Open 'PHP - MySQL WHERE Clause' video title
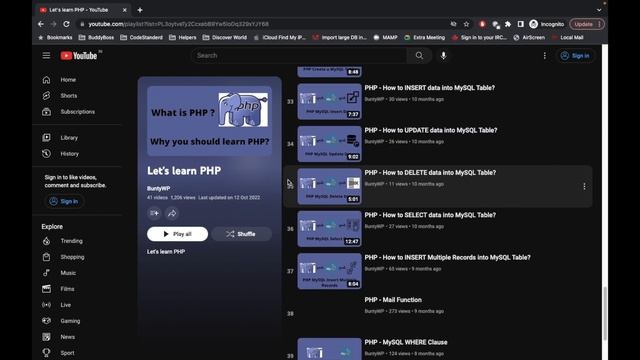Viewport: 640px width, 360px height. coord(406,342)
